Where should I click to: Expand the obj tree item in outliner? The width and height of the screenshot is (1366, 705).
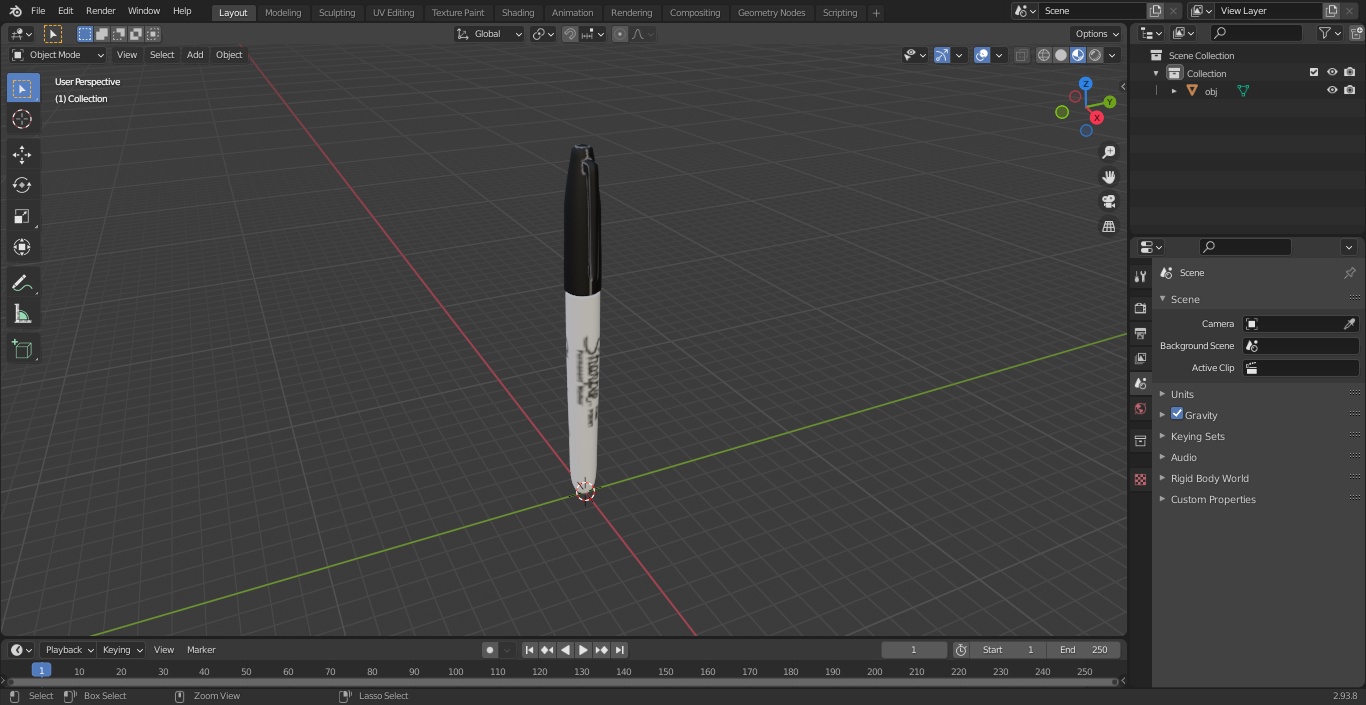click(x=1174, y=91)
